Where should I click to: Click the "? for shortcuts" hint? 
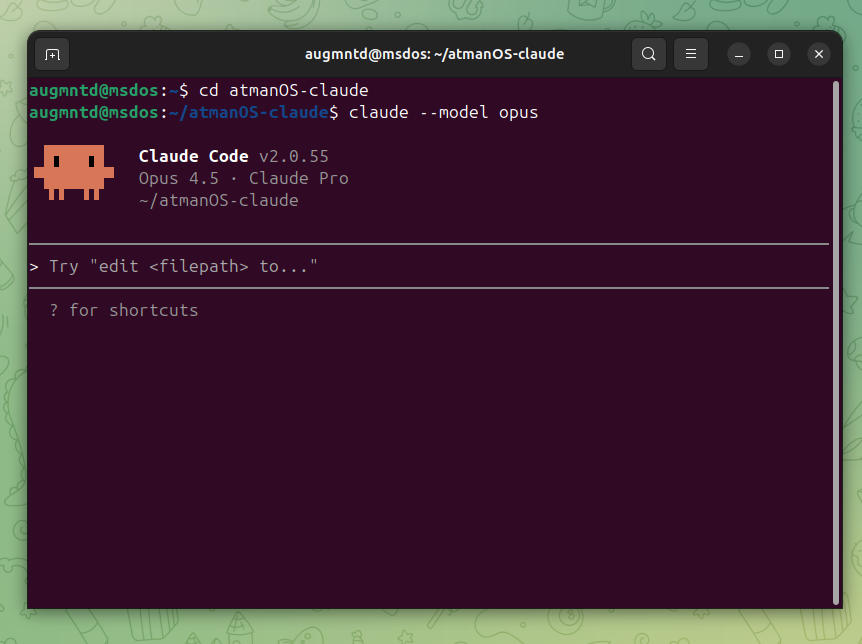pyautogui.click(x=124, y=310)
